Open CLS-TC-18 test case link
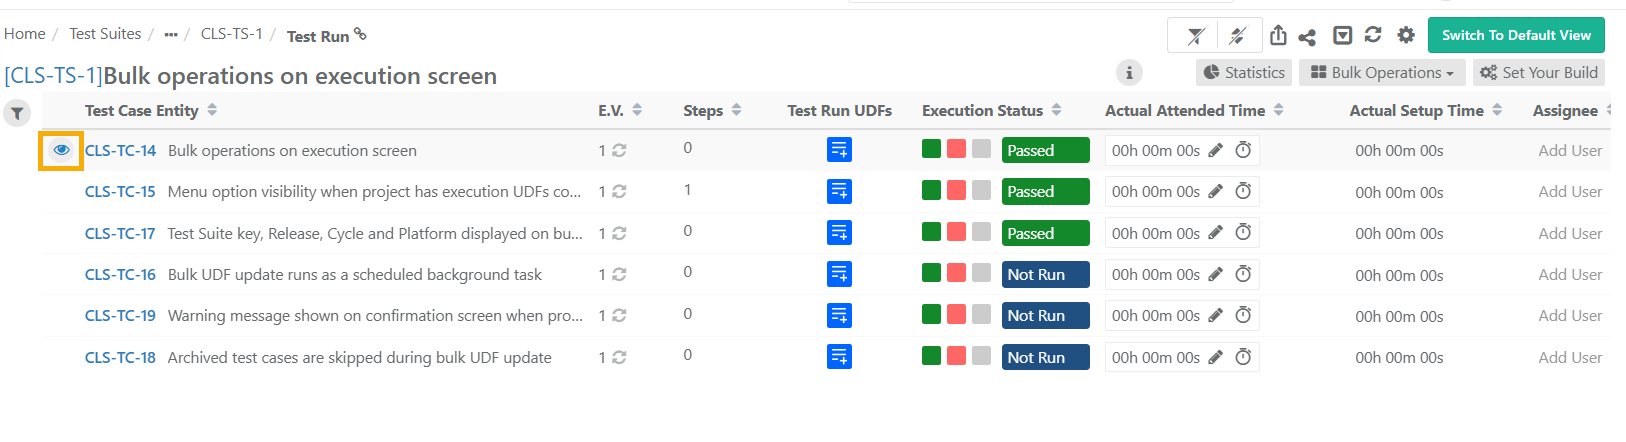The height and width of the screenshot is (442, 1626). point(120,357)
